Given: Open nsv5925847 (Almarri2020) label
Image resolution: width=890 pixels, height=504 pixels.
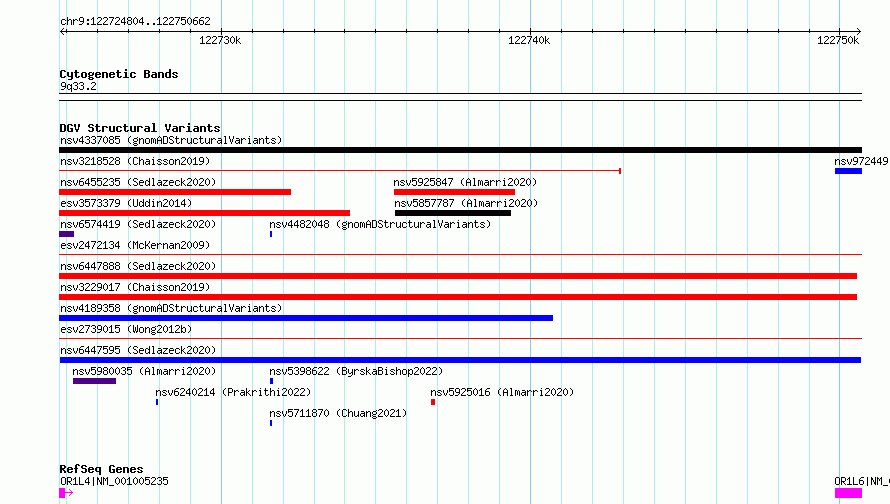Looking at the screenshot, I should pyautogui.click(x=465, y=182).
